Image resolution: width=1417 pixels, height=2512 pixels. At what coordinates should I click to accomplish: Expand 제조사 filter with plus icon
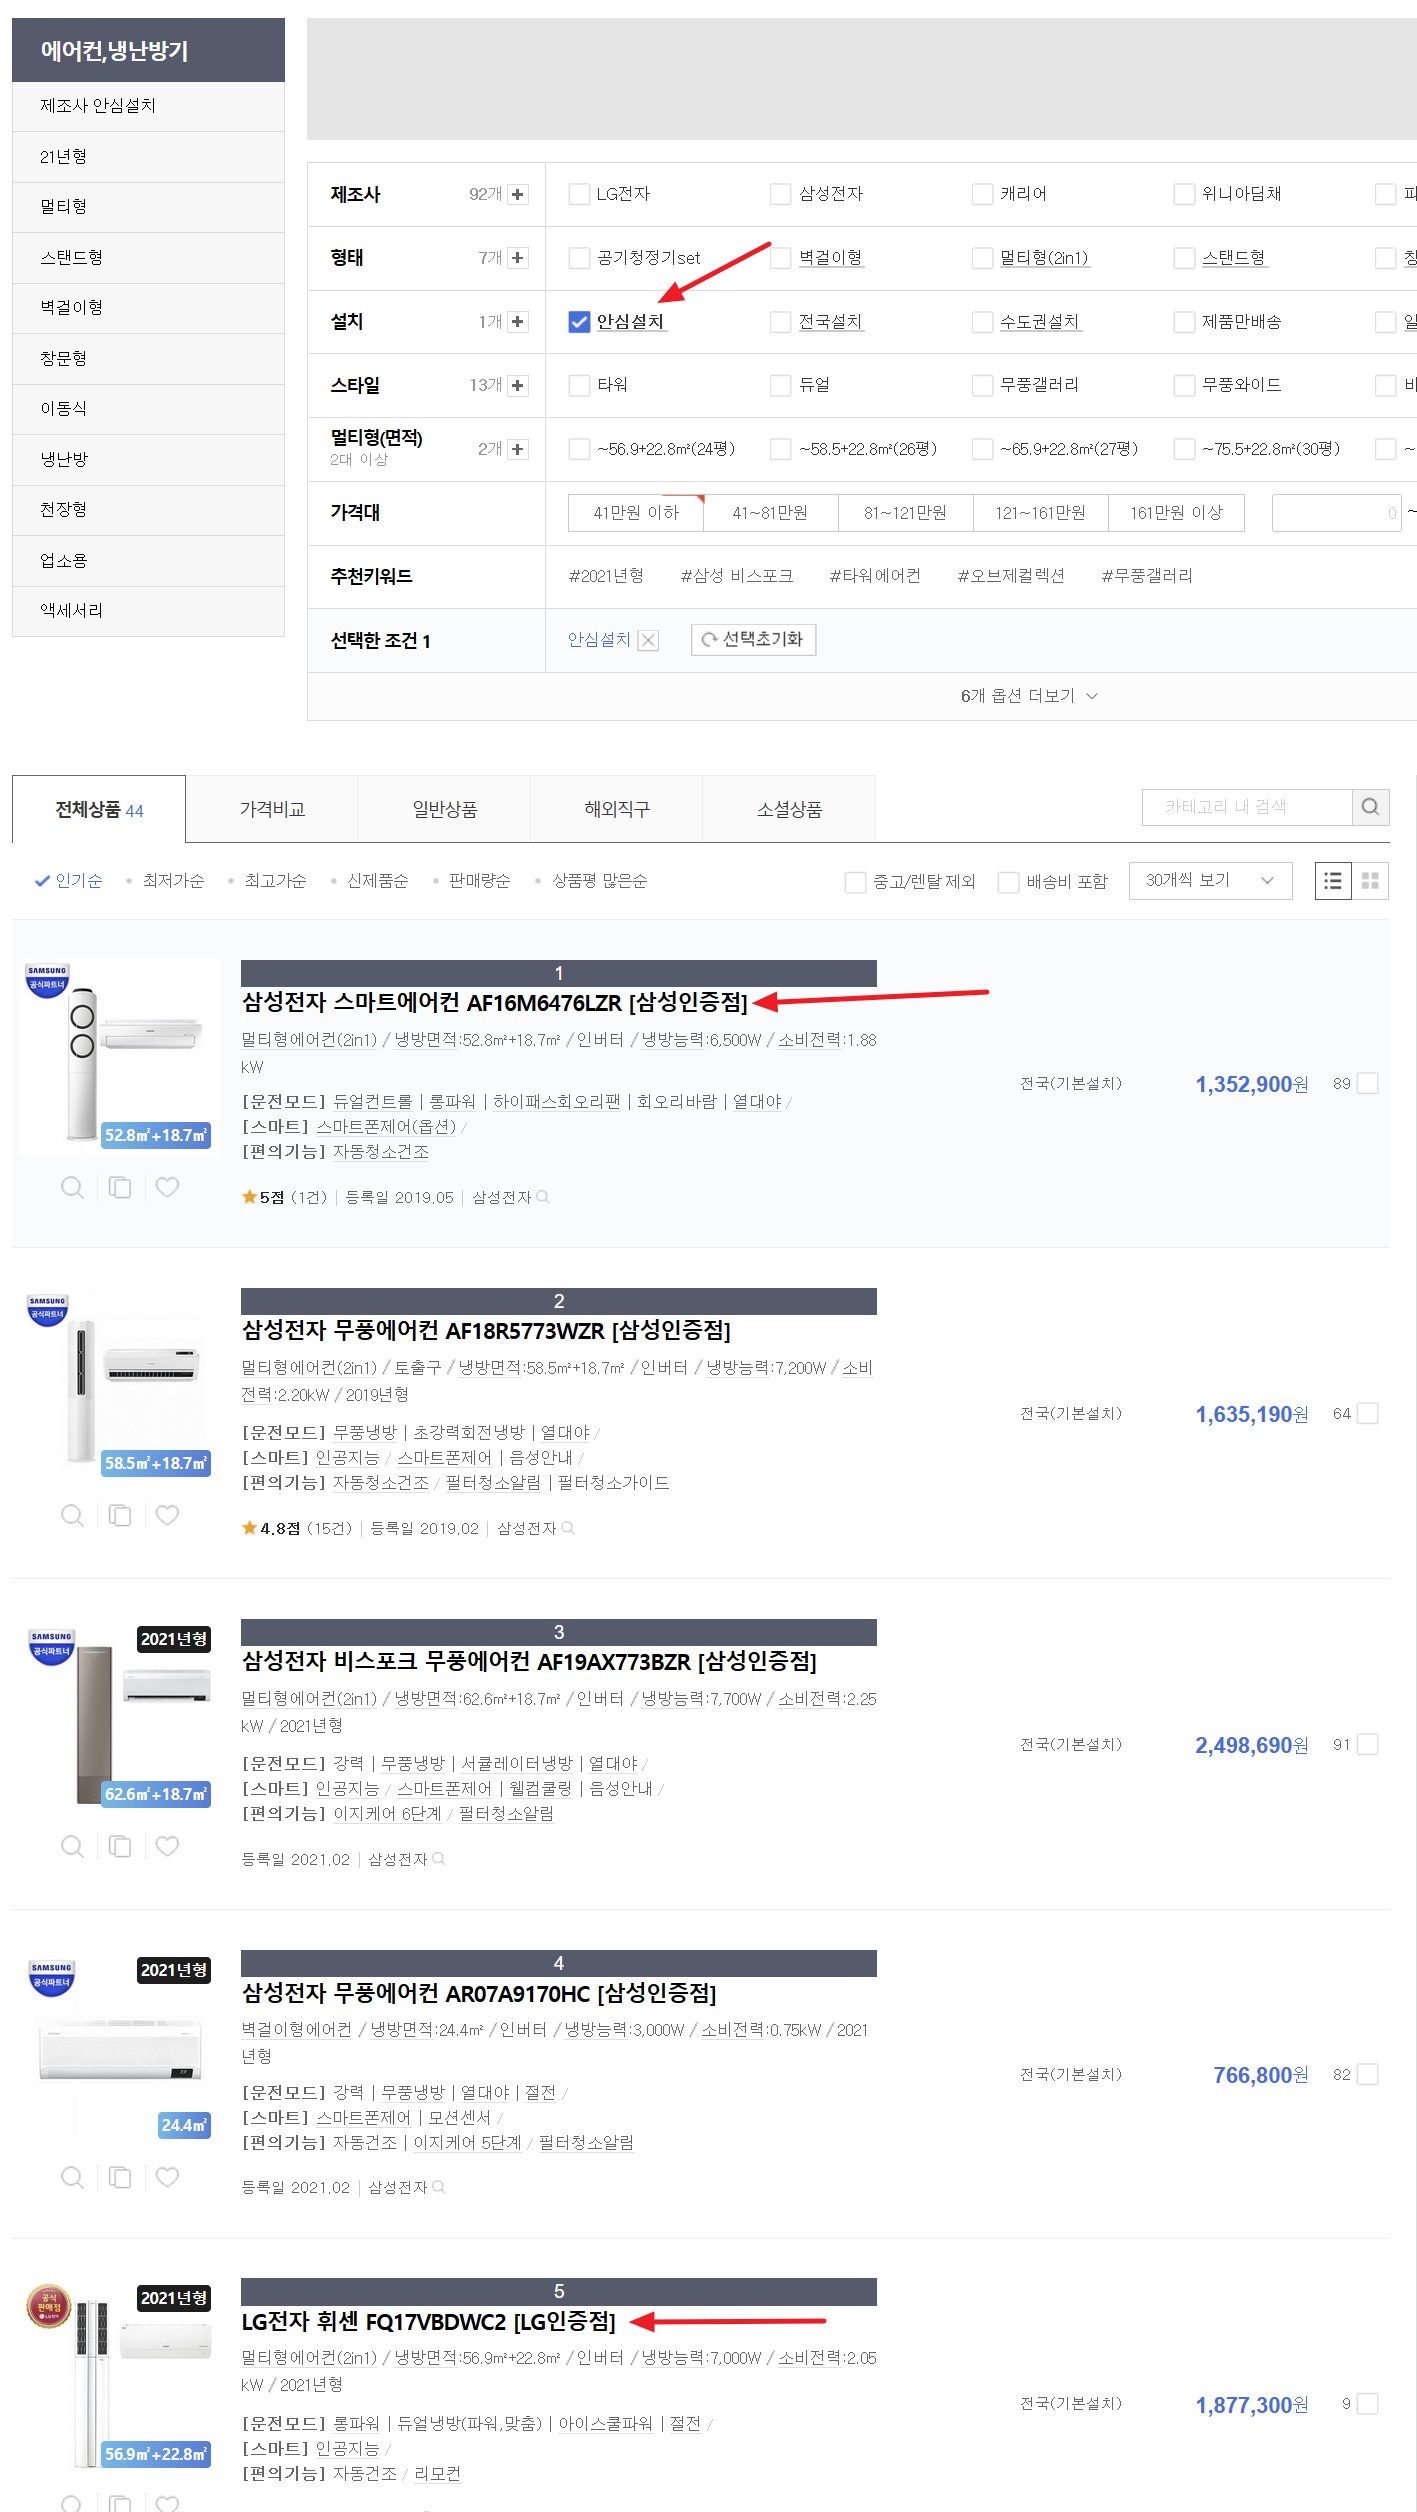pos(517,194)
